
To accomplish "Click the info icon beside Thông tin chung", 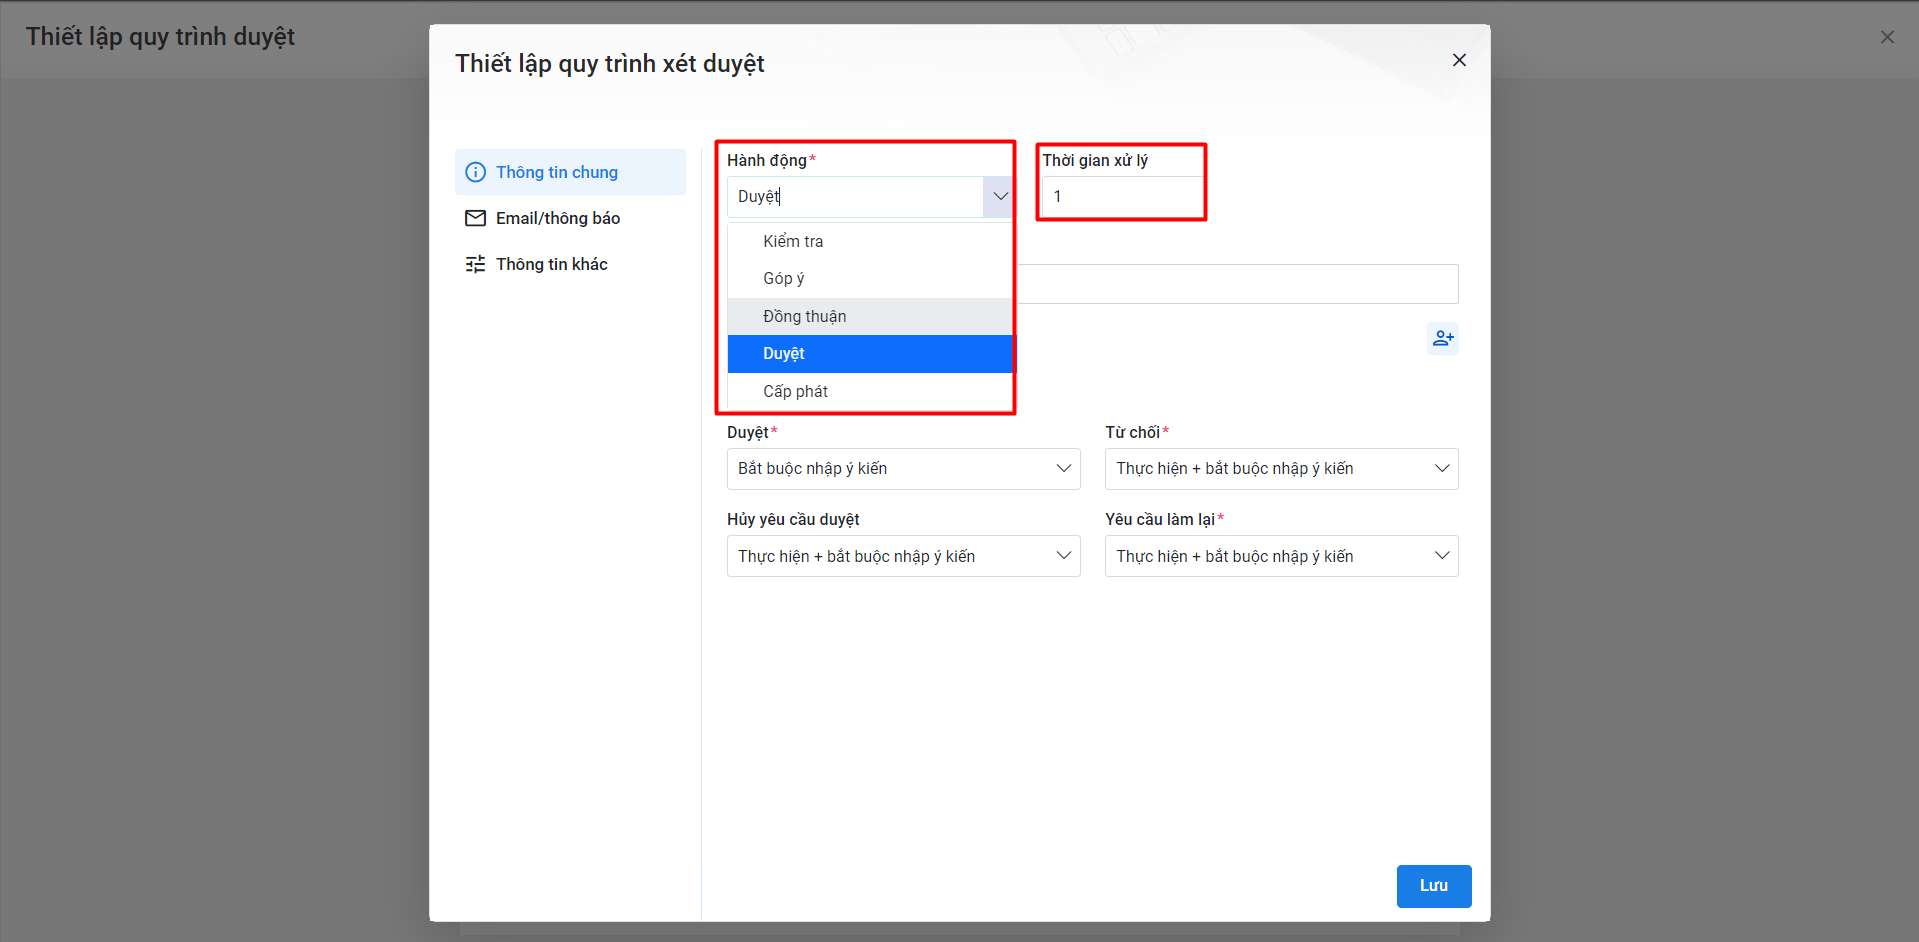I will point(476,172).
